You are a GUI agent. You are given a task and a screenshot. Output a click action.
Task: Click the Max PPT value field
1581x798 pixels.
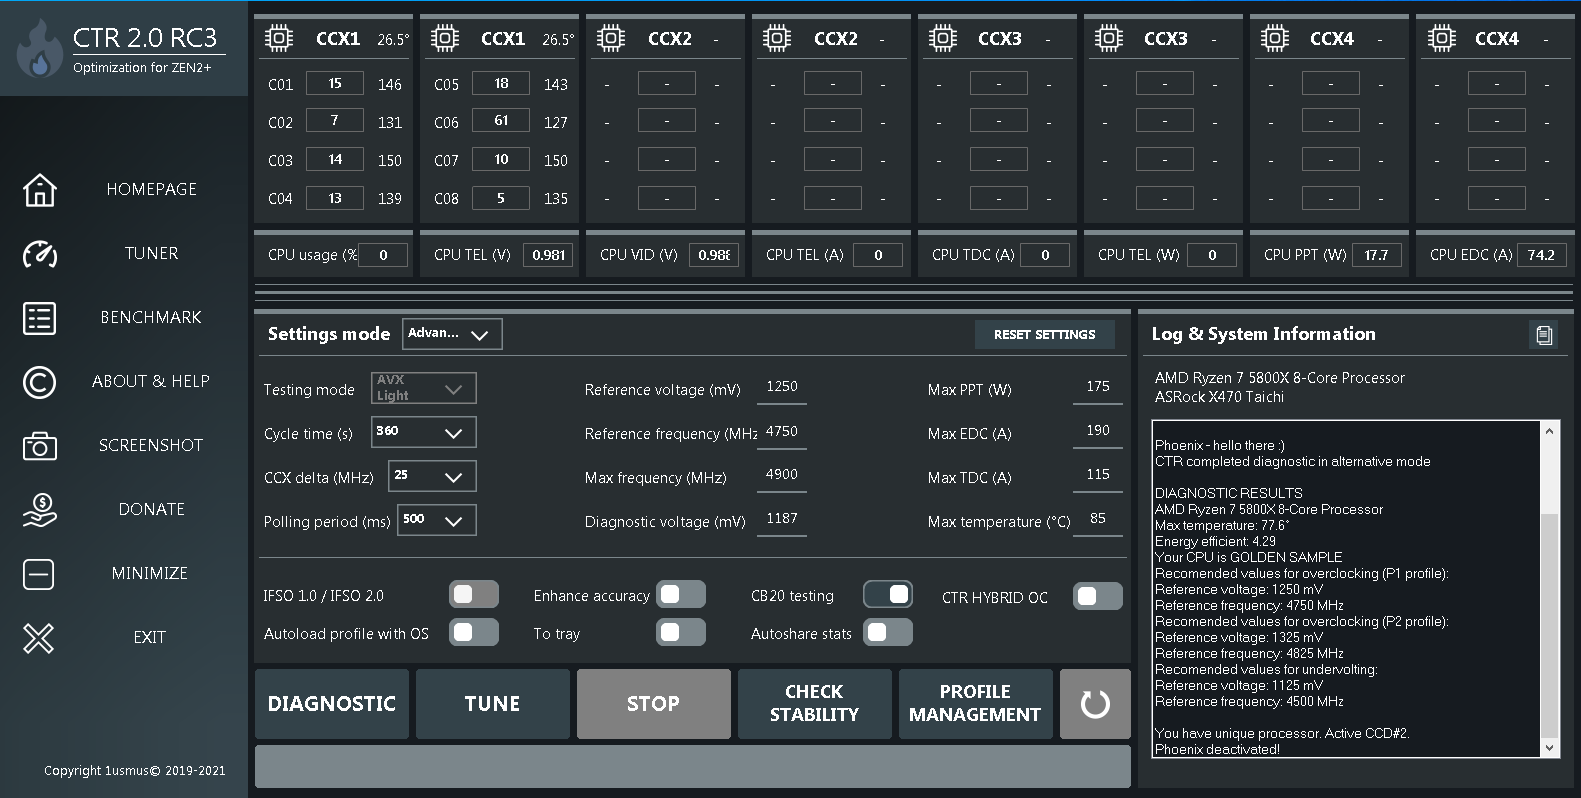point(1098,388)
